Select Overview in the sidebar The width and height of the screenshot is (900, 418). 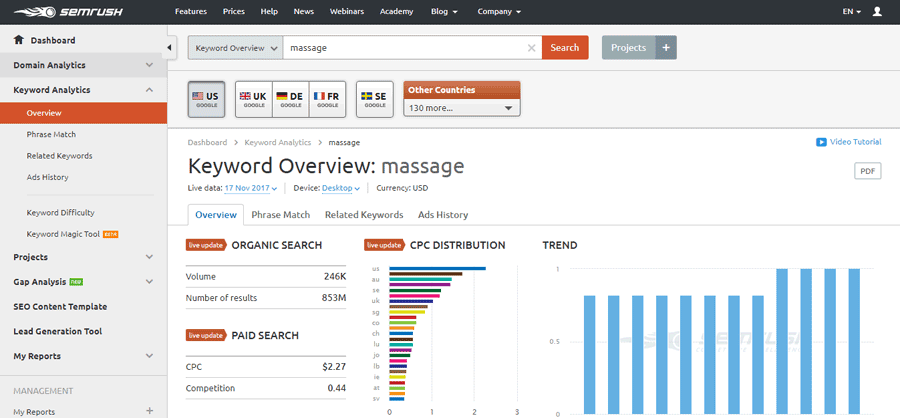coord(84,113)
